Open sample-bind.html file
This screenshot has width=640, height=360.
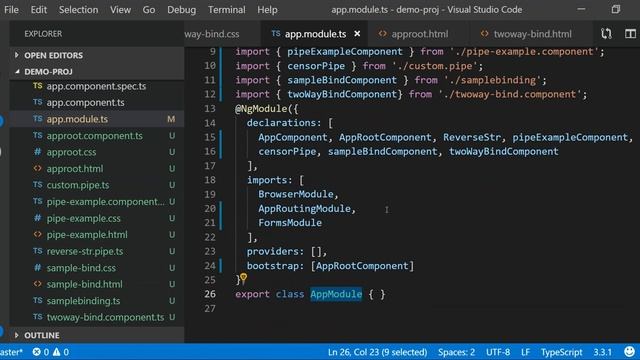click(x=84, y=284)
